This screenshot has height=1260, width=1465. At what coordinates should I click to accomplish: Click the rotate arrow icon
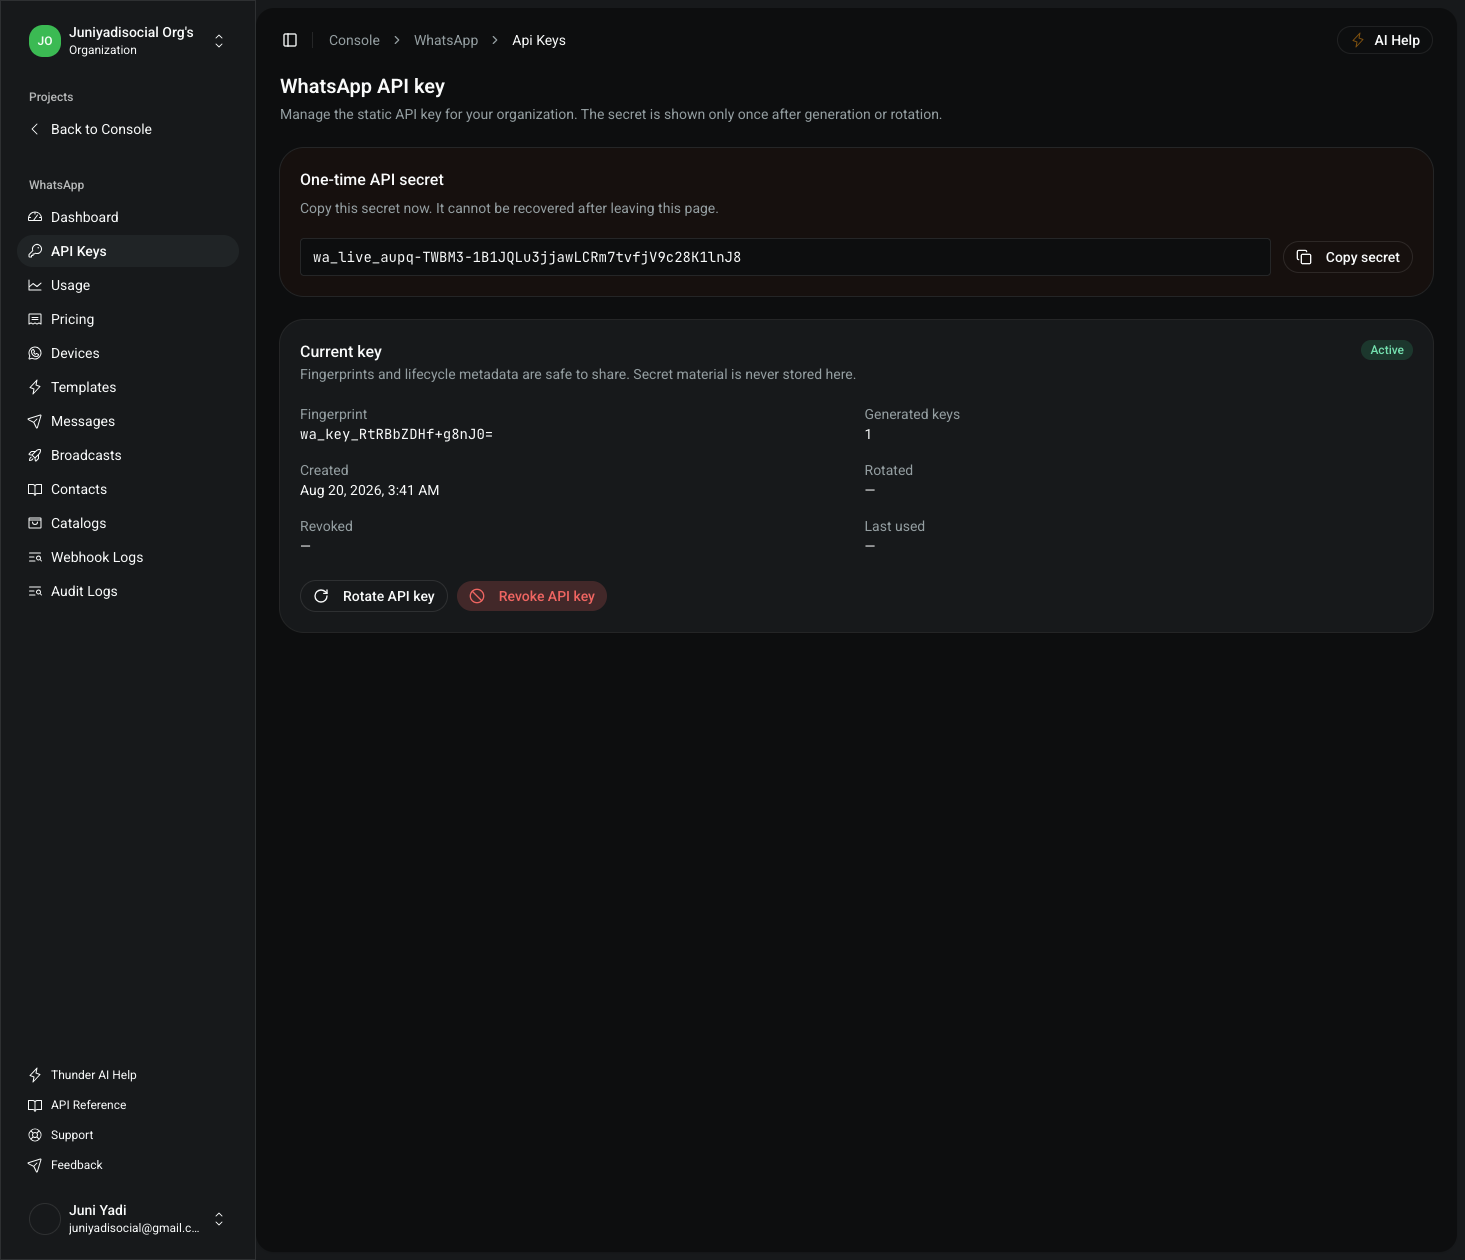point(321,596)
